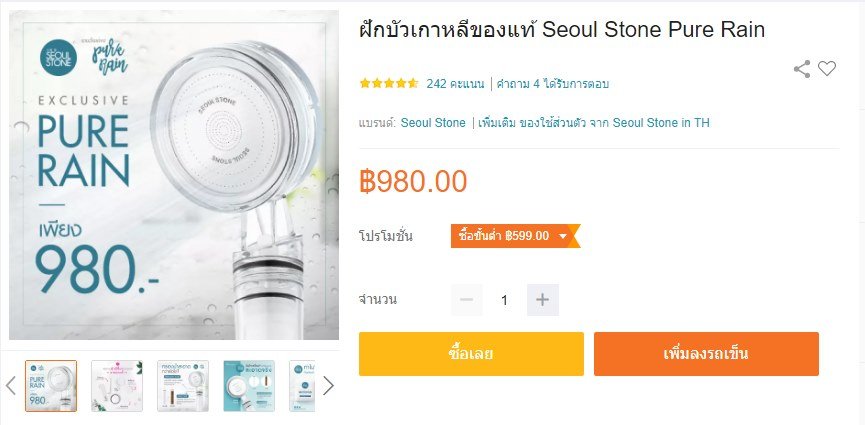Decrease quantity with minus button

466,299
